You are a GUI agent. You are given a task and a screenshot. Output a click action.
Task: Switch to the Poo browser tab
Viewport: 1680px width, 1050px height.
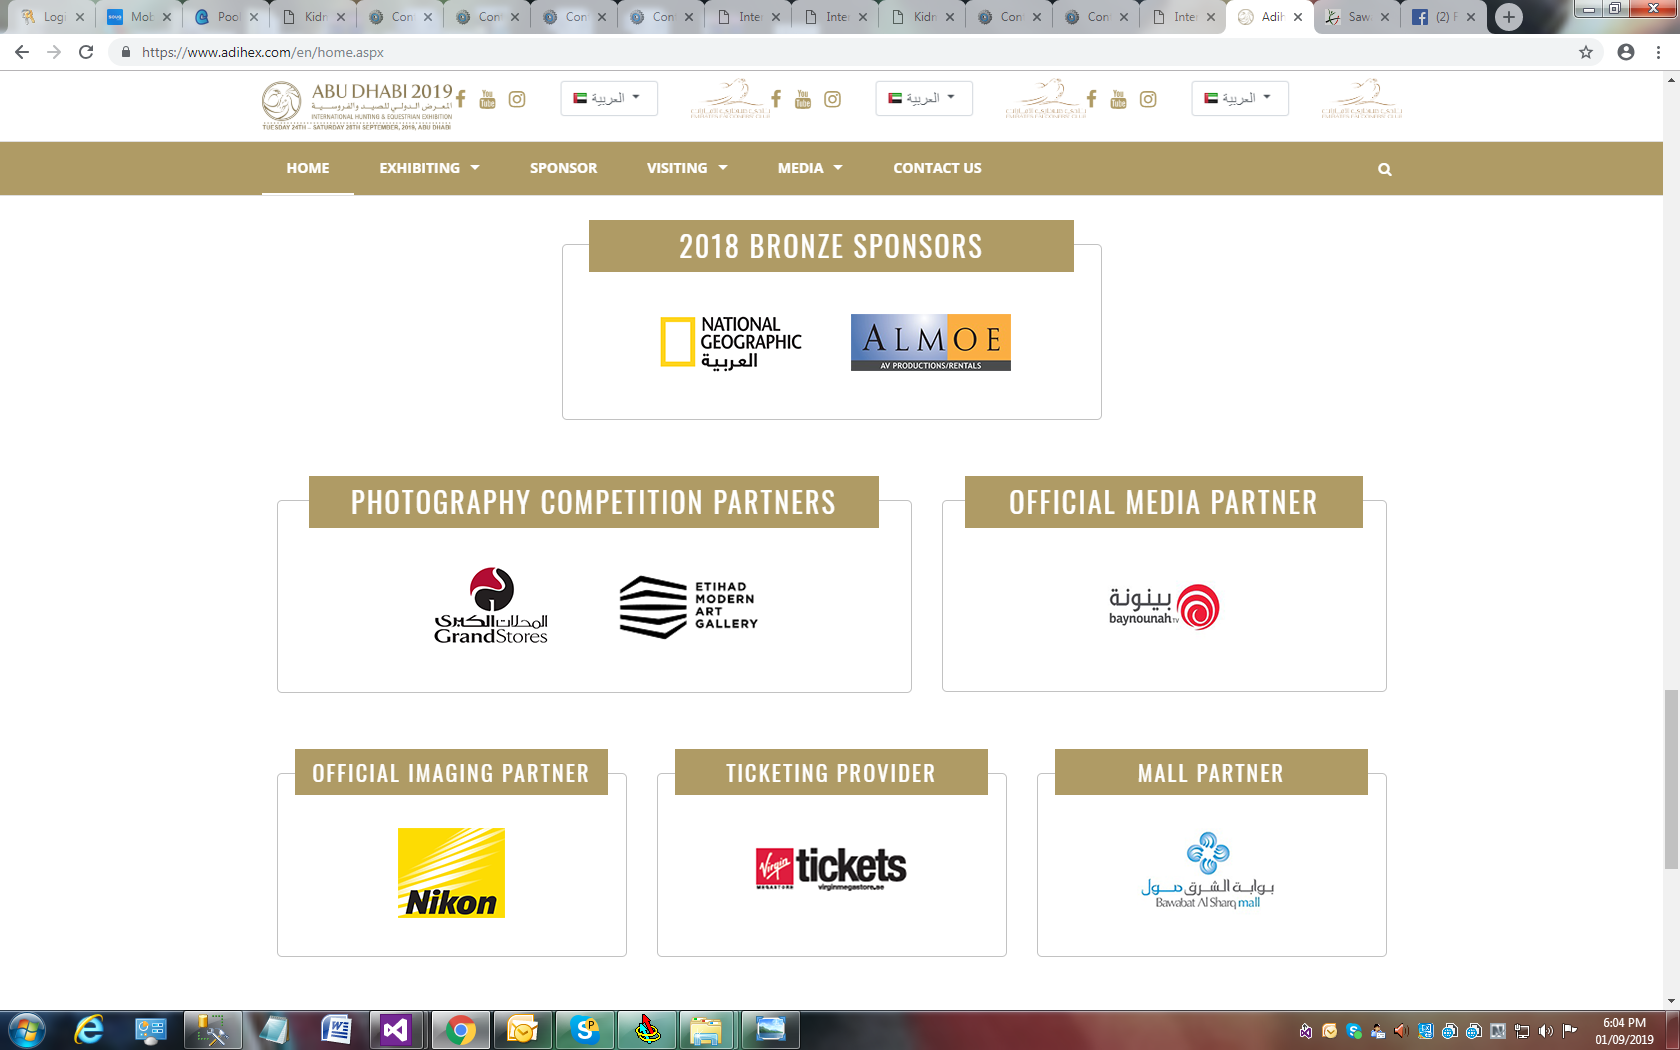(x=224, y=17)
